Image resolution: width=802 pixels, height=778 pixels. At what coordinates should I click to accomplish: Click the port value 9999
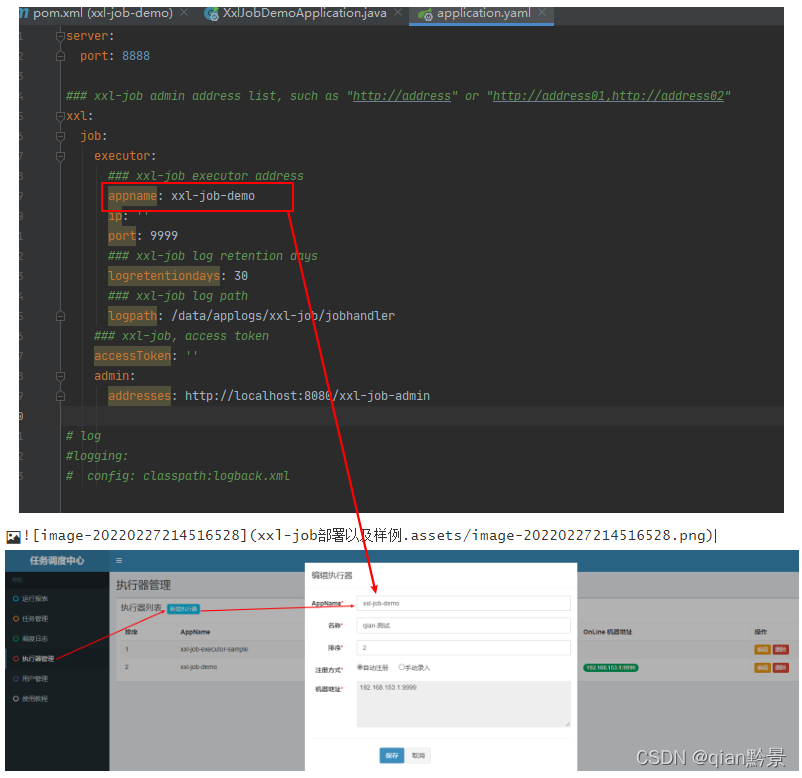164,236
